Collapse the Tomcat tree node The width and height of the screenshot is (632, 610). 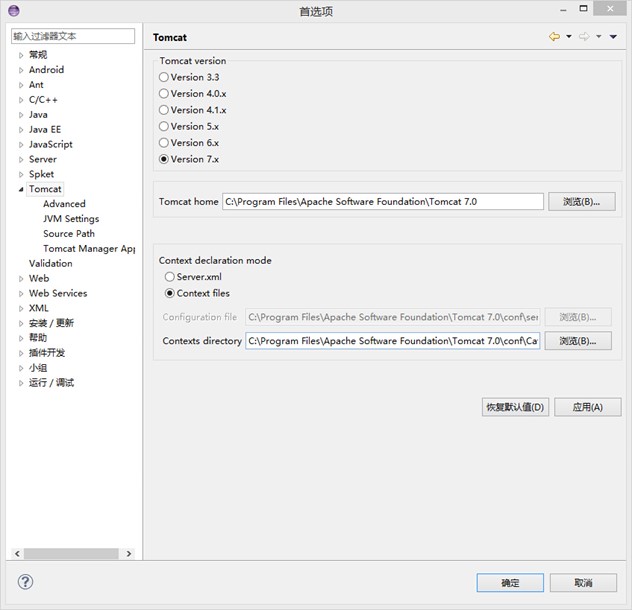point(21,189)
